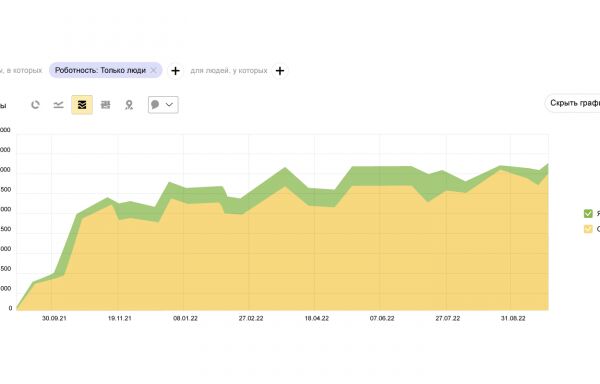Switch to the column chart view icon
This screenshot has height=384, width=600.
106,105
